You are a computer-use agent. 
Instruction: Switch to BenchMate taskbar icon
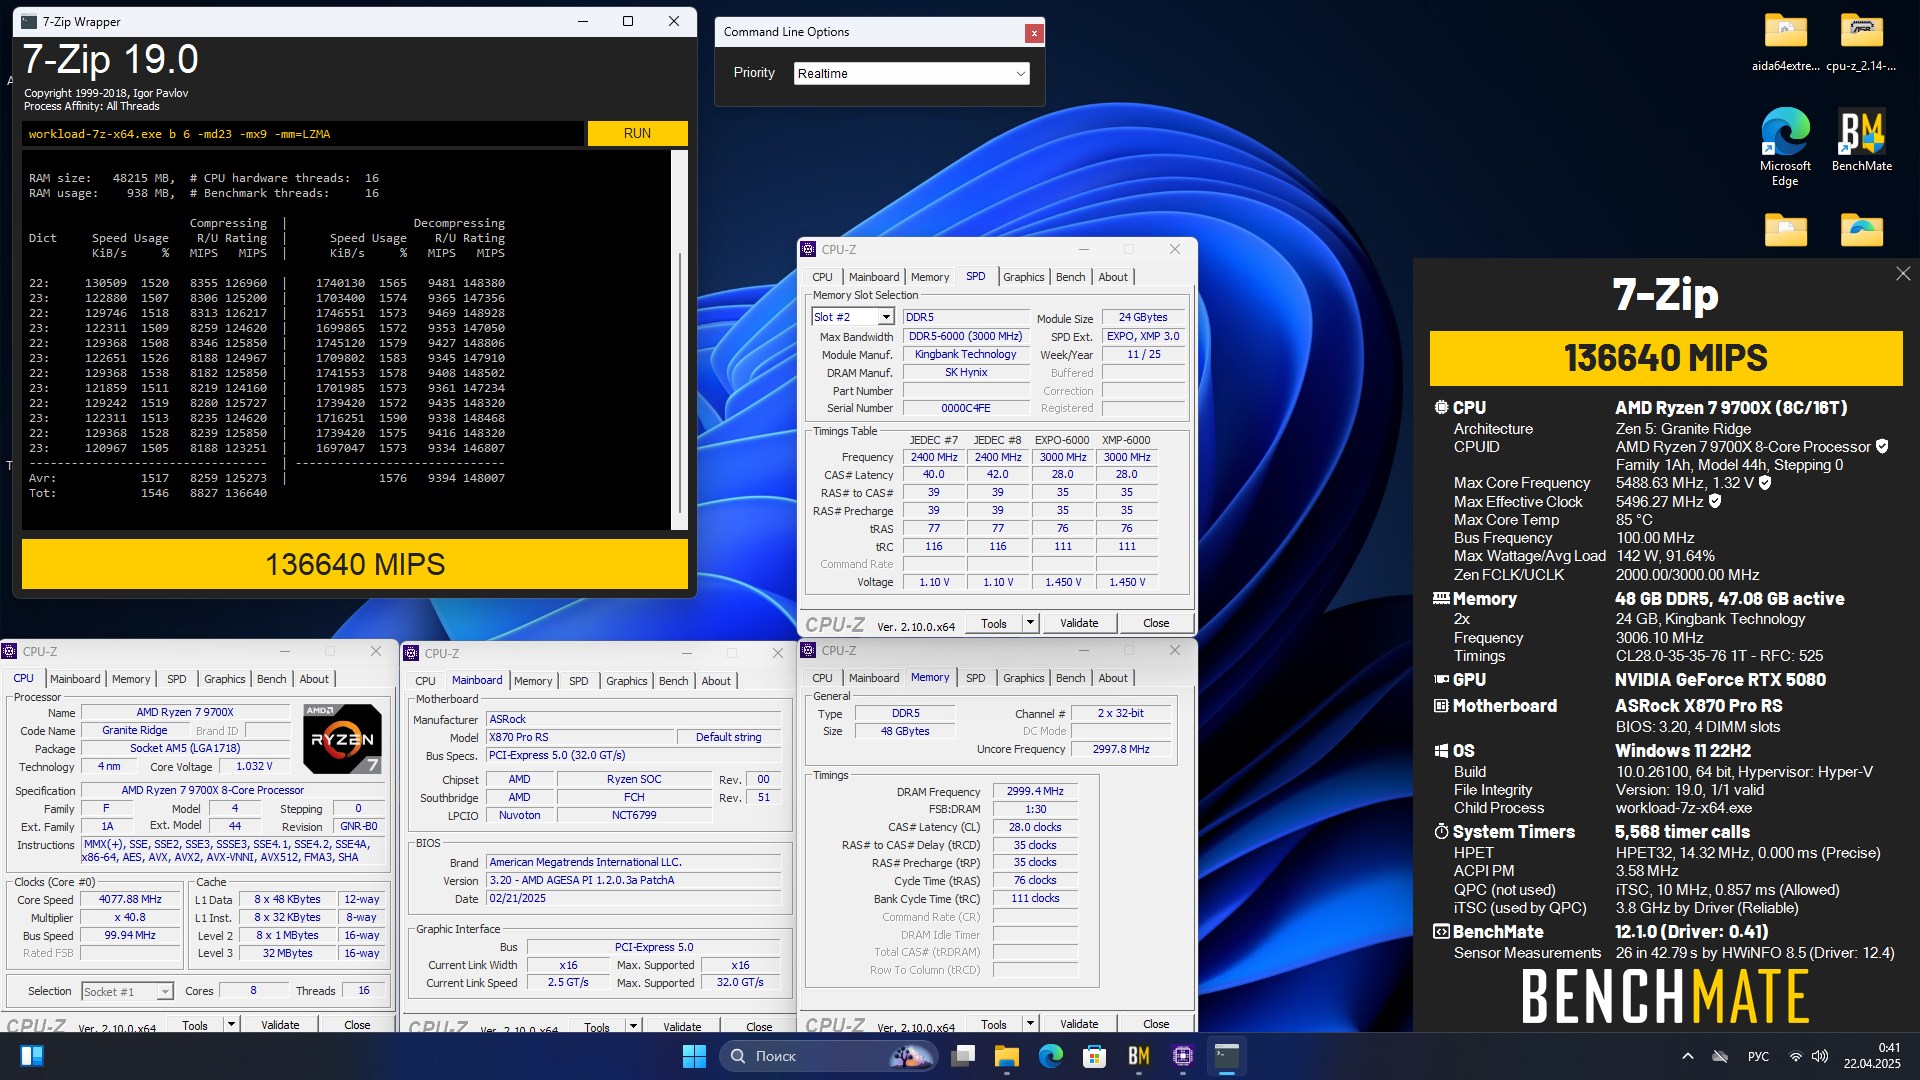point(1139,1056)
